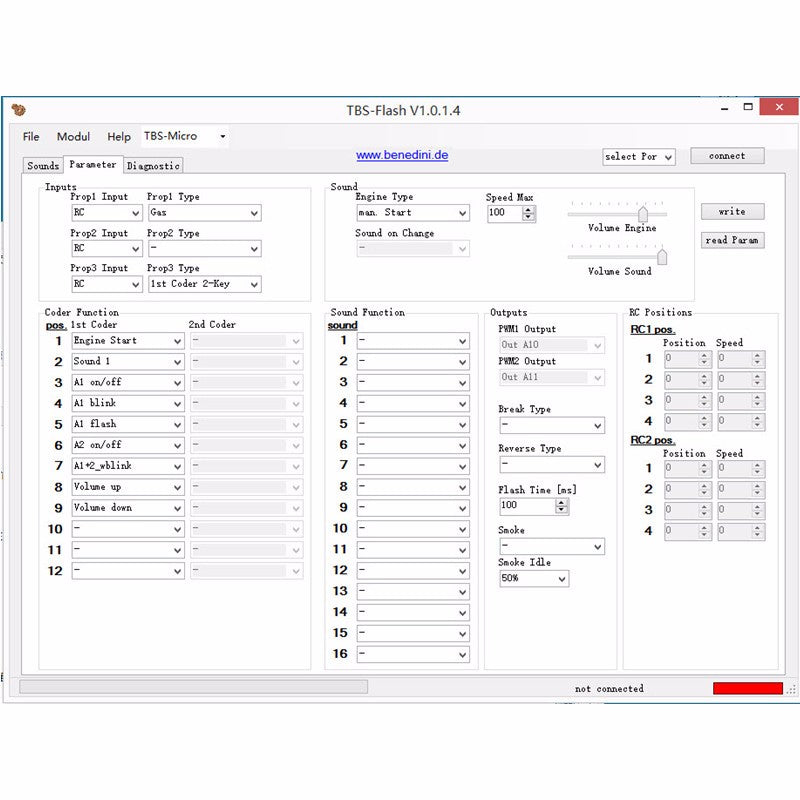This screenshot has width=800, height=800.
Task: Click the Volume Engine slider handle
Action: pos(643,213)
